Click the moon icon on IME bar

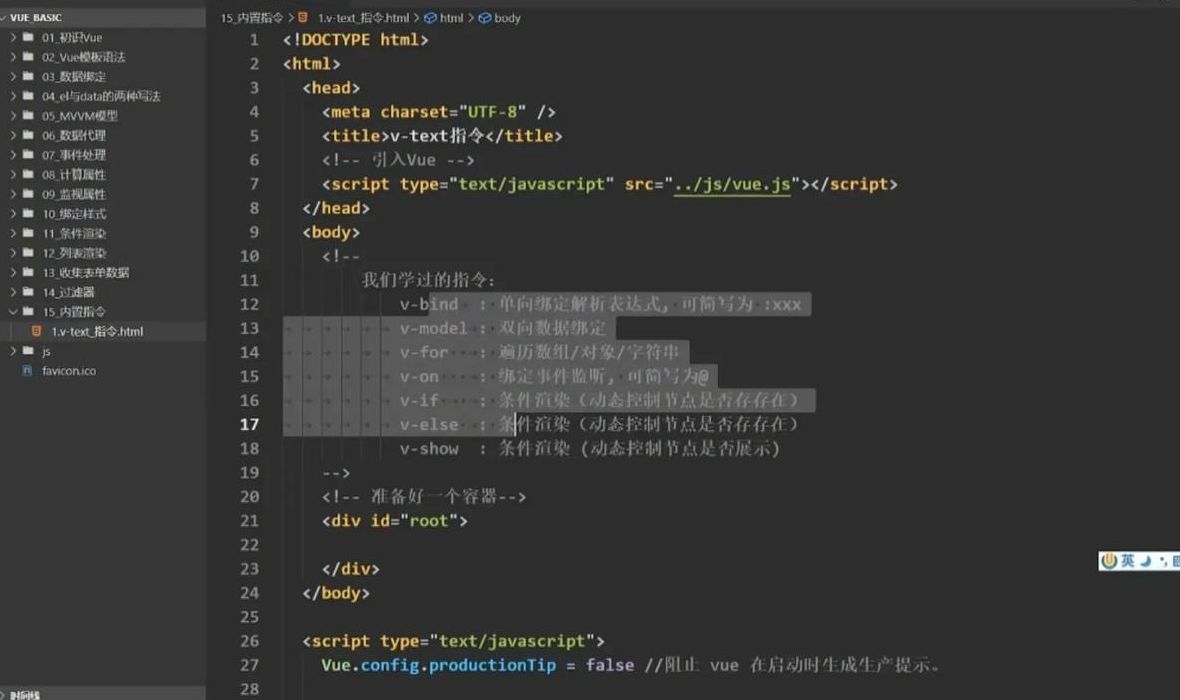(1145, 561)
